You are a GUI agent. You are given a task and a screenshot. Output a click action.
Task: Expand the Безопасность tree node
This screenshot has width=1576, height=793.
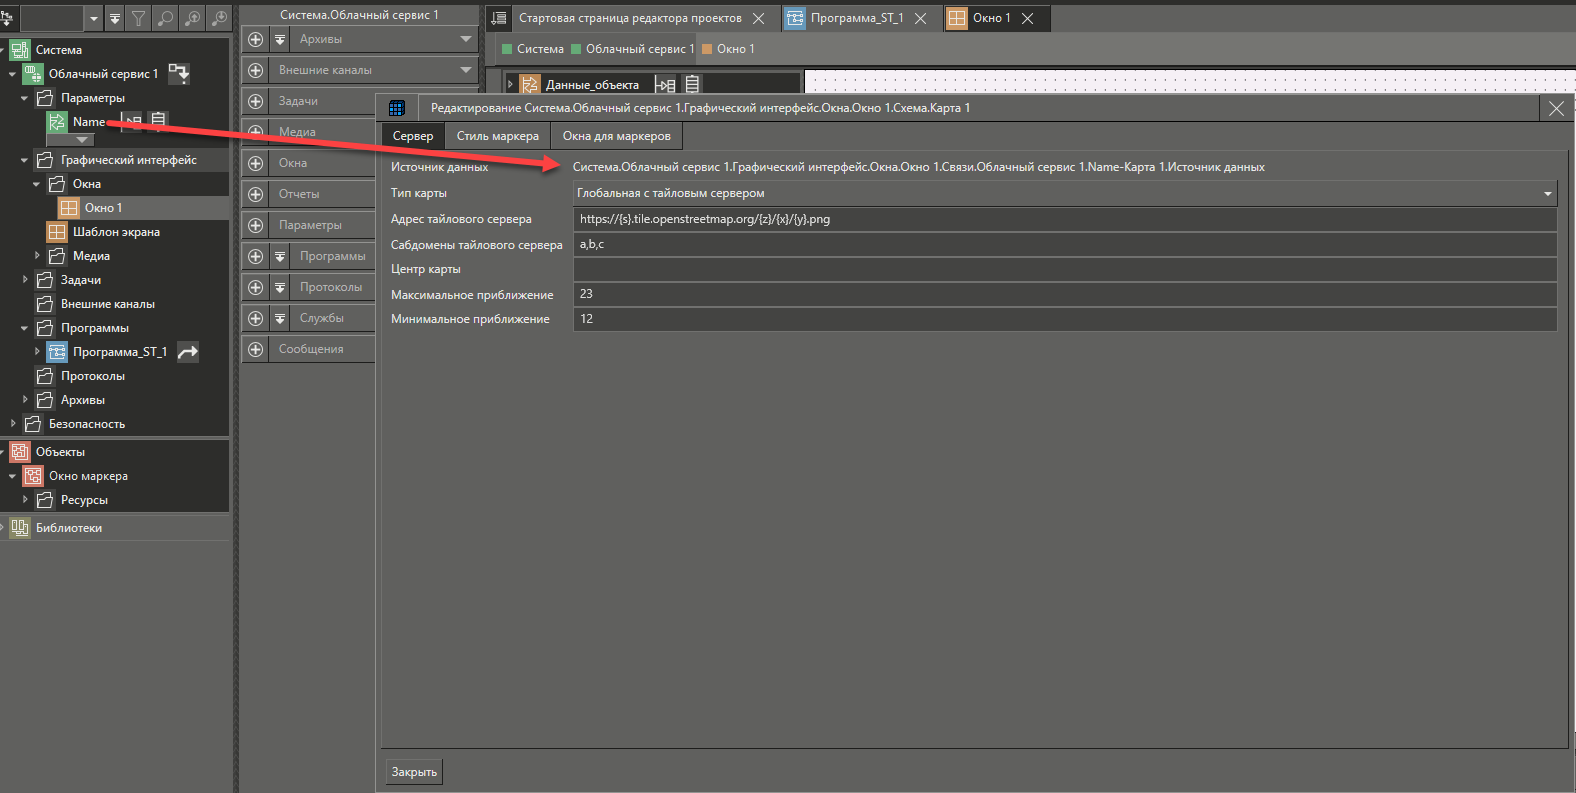13,424
